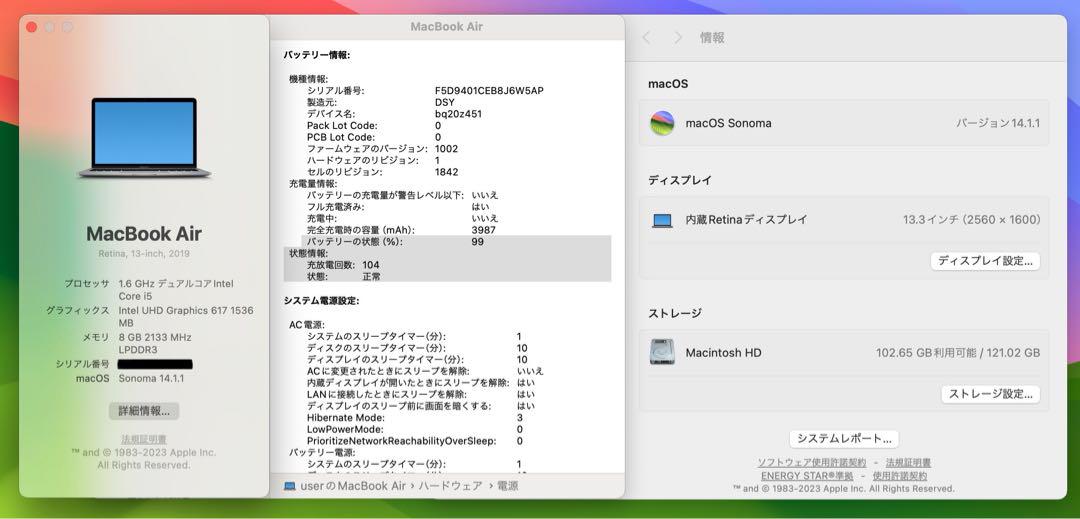The width and height of the screenshot is (1080, 519).
Task: Select battery status value 正常
Action: pyautogui.click(x=372, y=277)
